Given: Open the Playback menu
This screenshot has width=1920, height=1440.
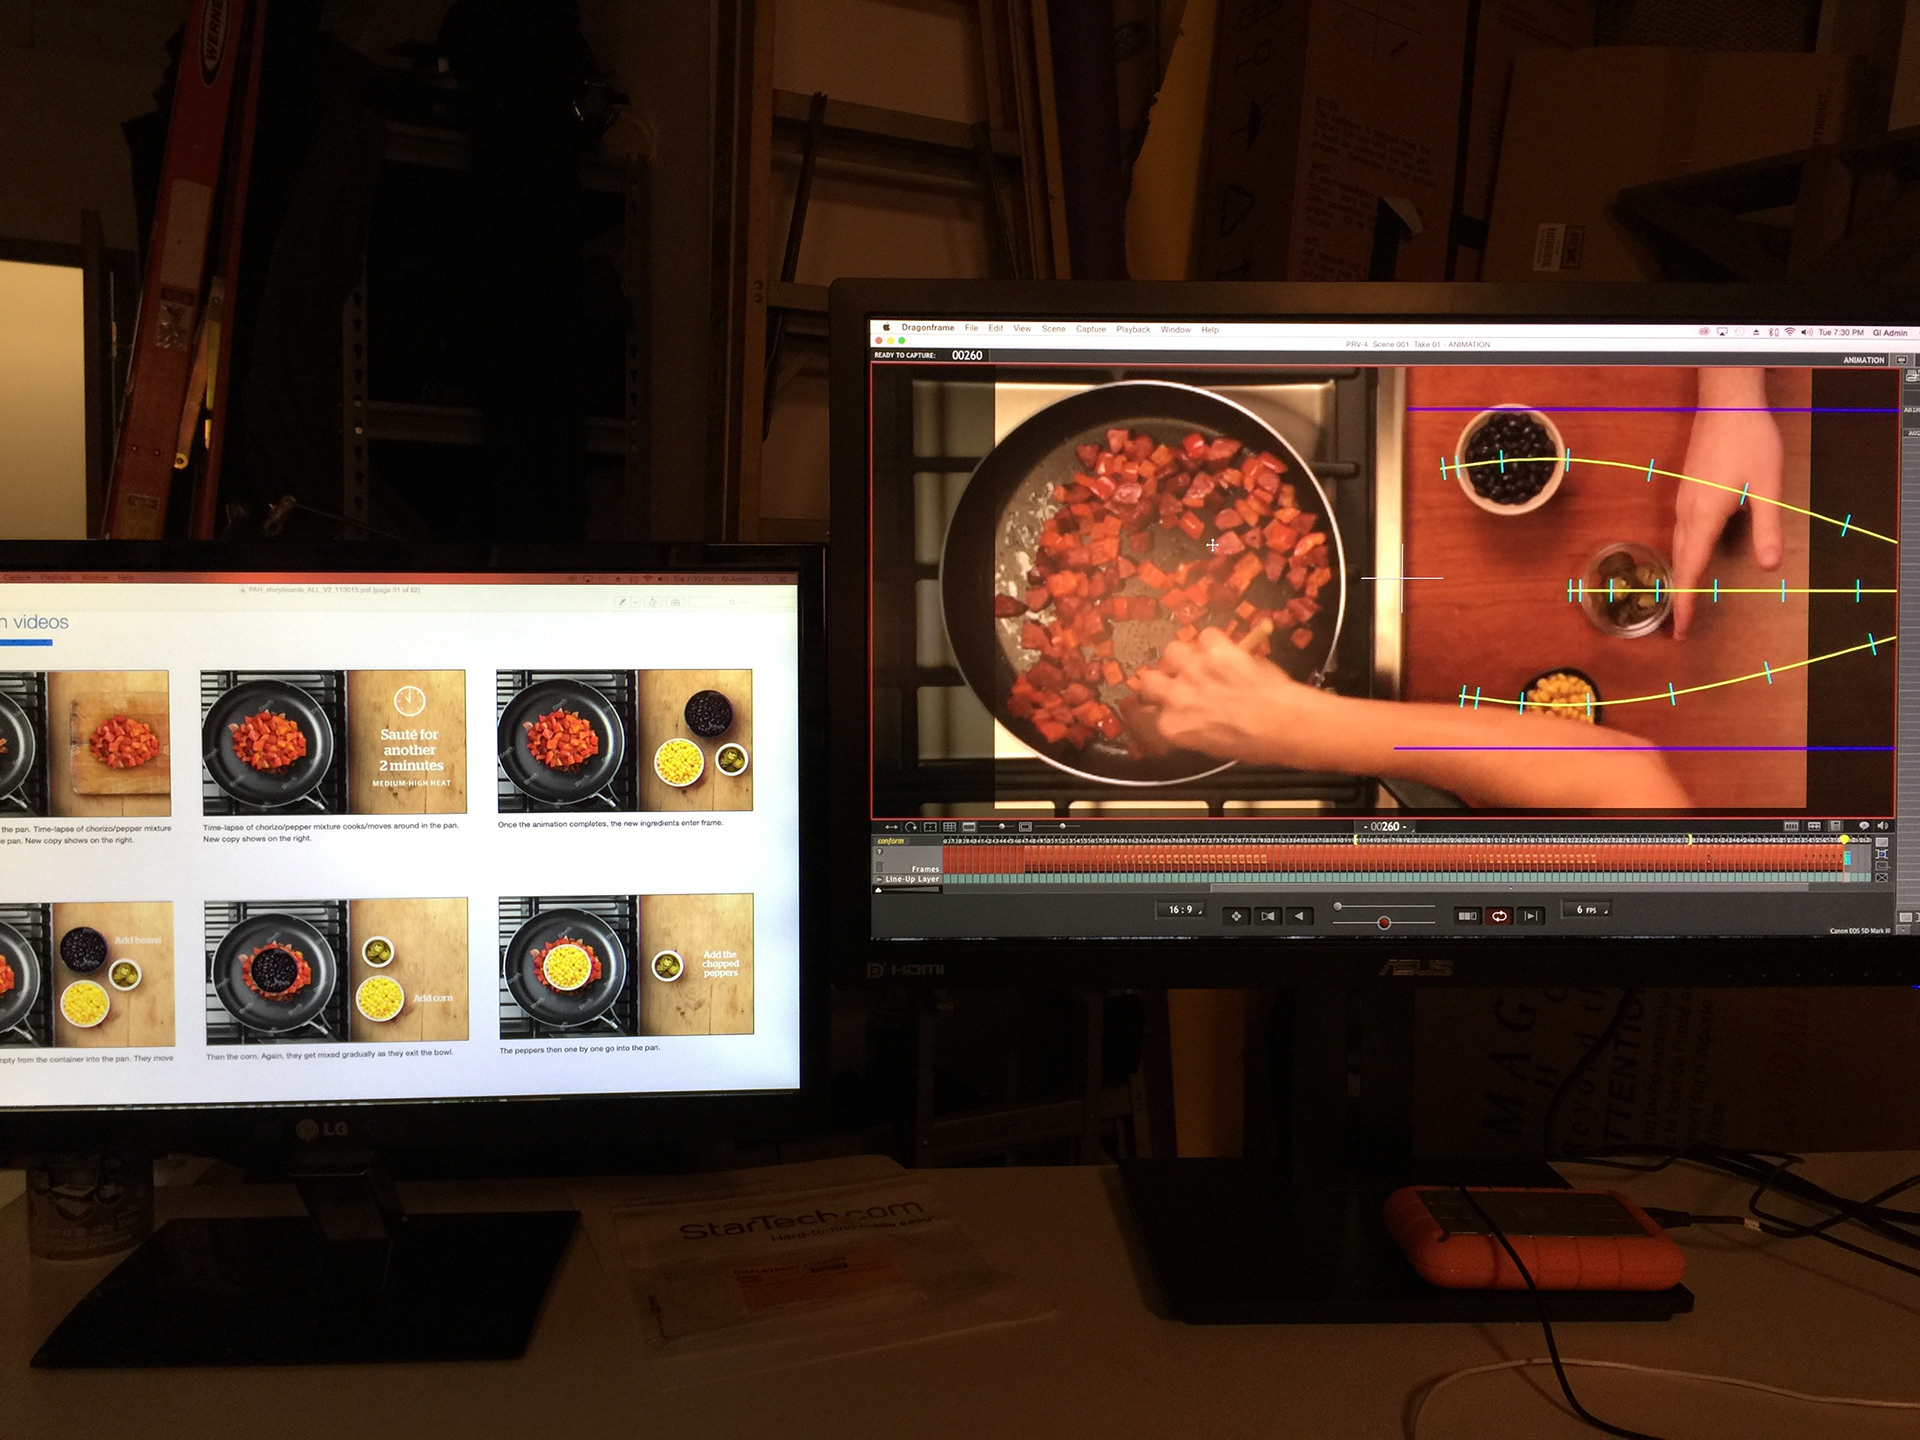Looking at the screenshot, I should (1133, 329).
